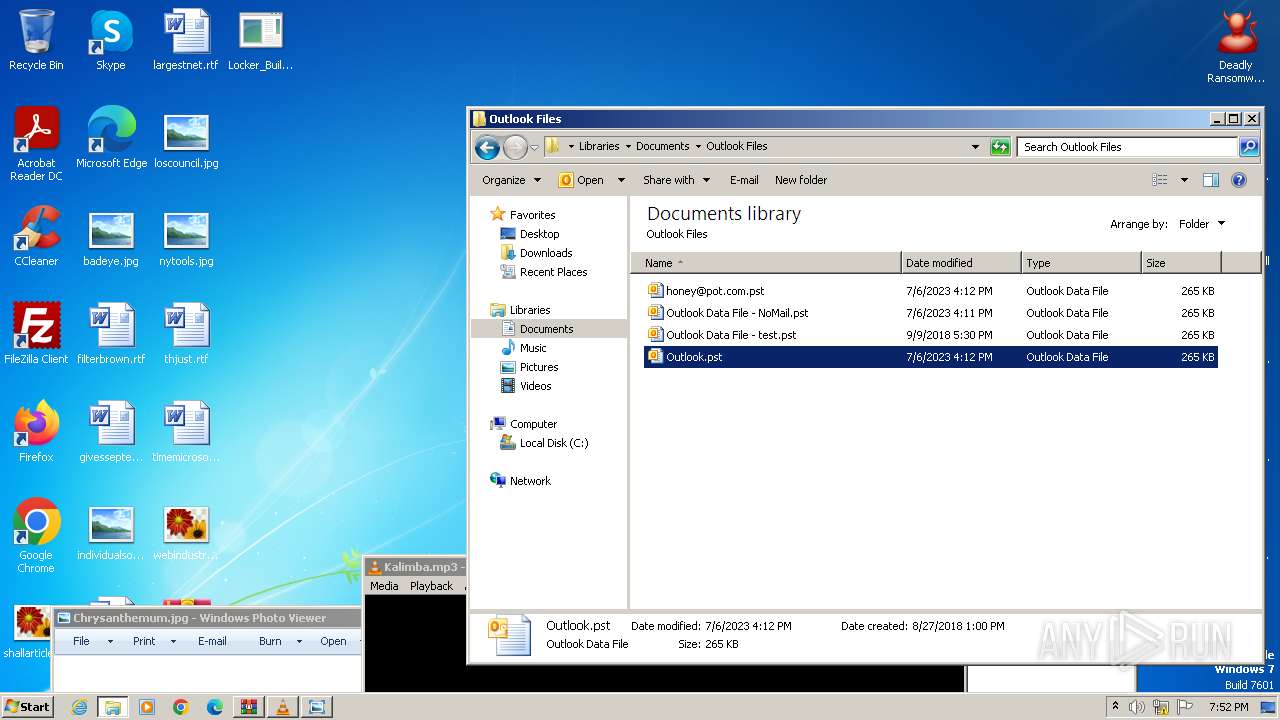Open Skype desktop shortcut
The height and width of the screenshot is (720, 1280).
pos(111,41)
